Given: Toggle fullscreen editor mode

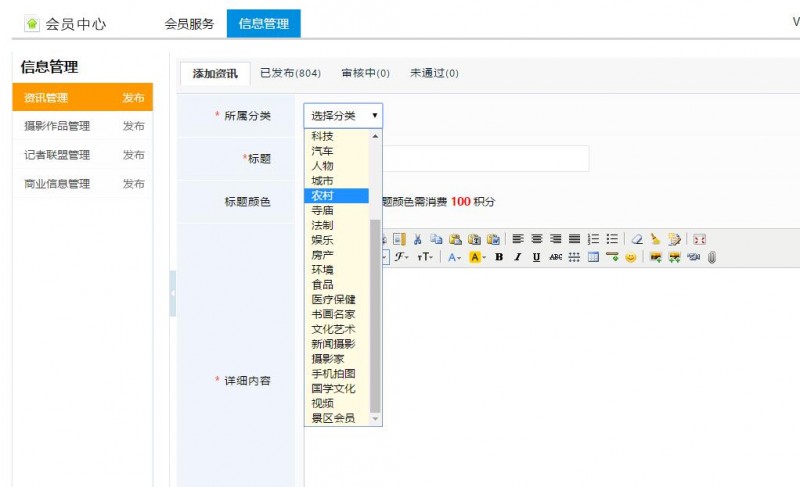Looking at the screenshot, I should tap(699, 239).
